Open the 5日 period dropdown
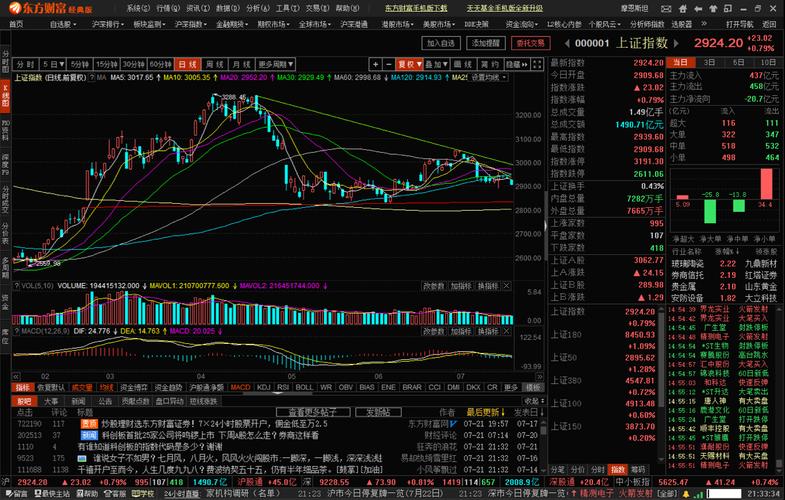This screenshot has height=500, width=785. tap(53, 64)
